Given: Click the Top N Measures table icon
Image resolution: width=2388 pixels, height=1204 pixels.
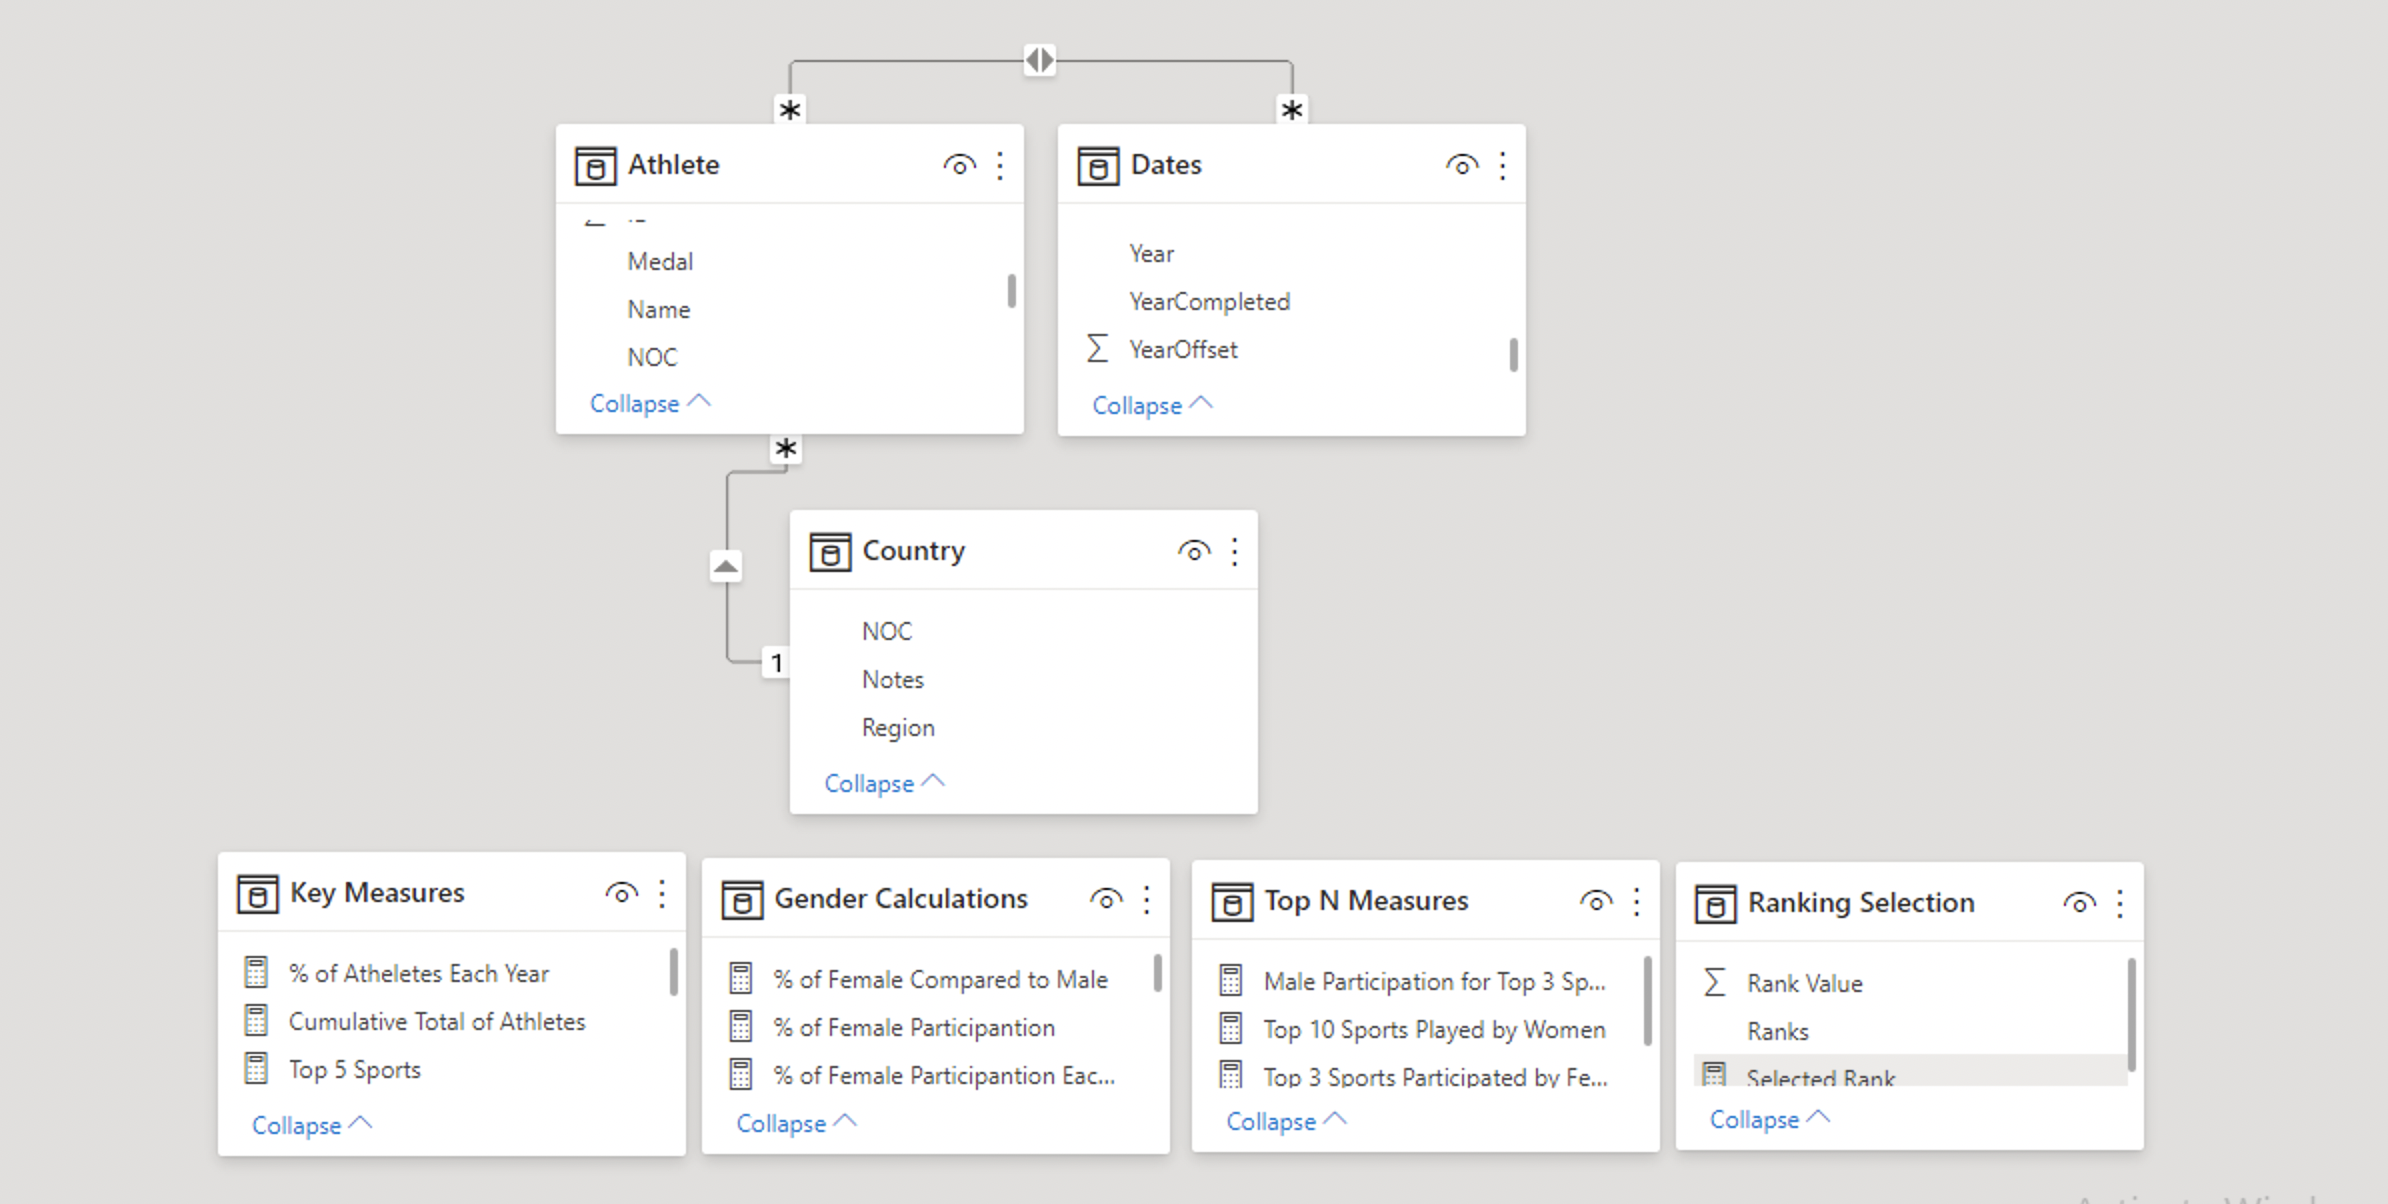Looking at the screenshot, I should click(x=1232, y=902).
